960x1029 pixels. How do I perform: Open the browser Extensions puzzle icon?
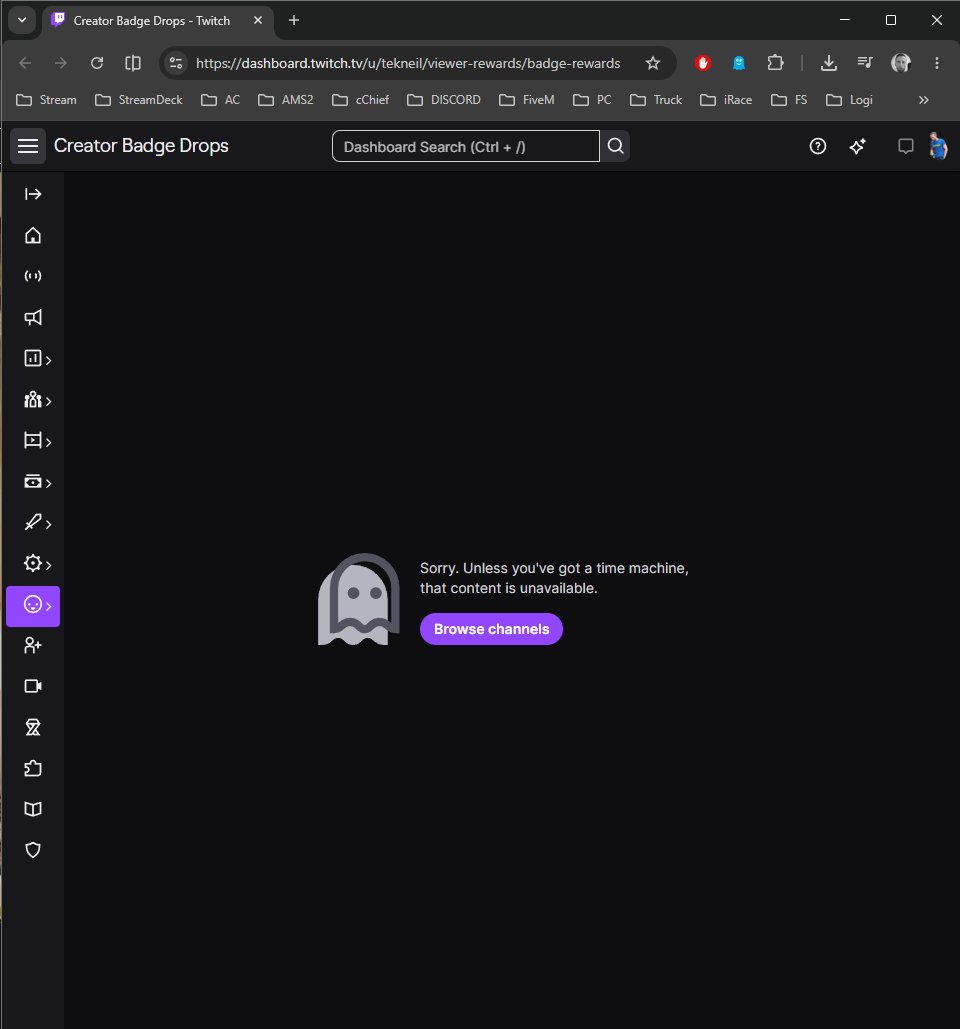click(x=775, y=63)
